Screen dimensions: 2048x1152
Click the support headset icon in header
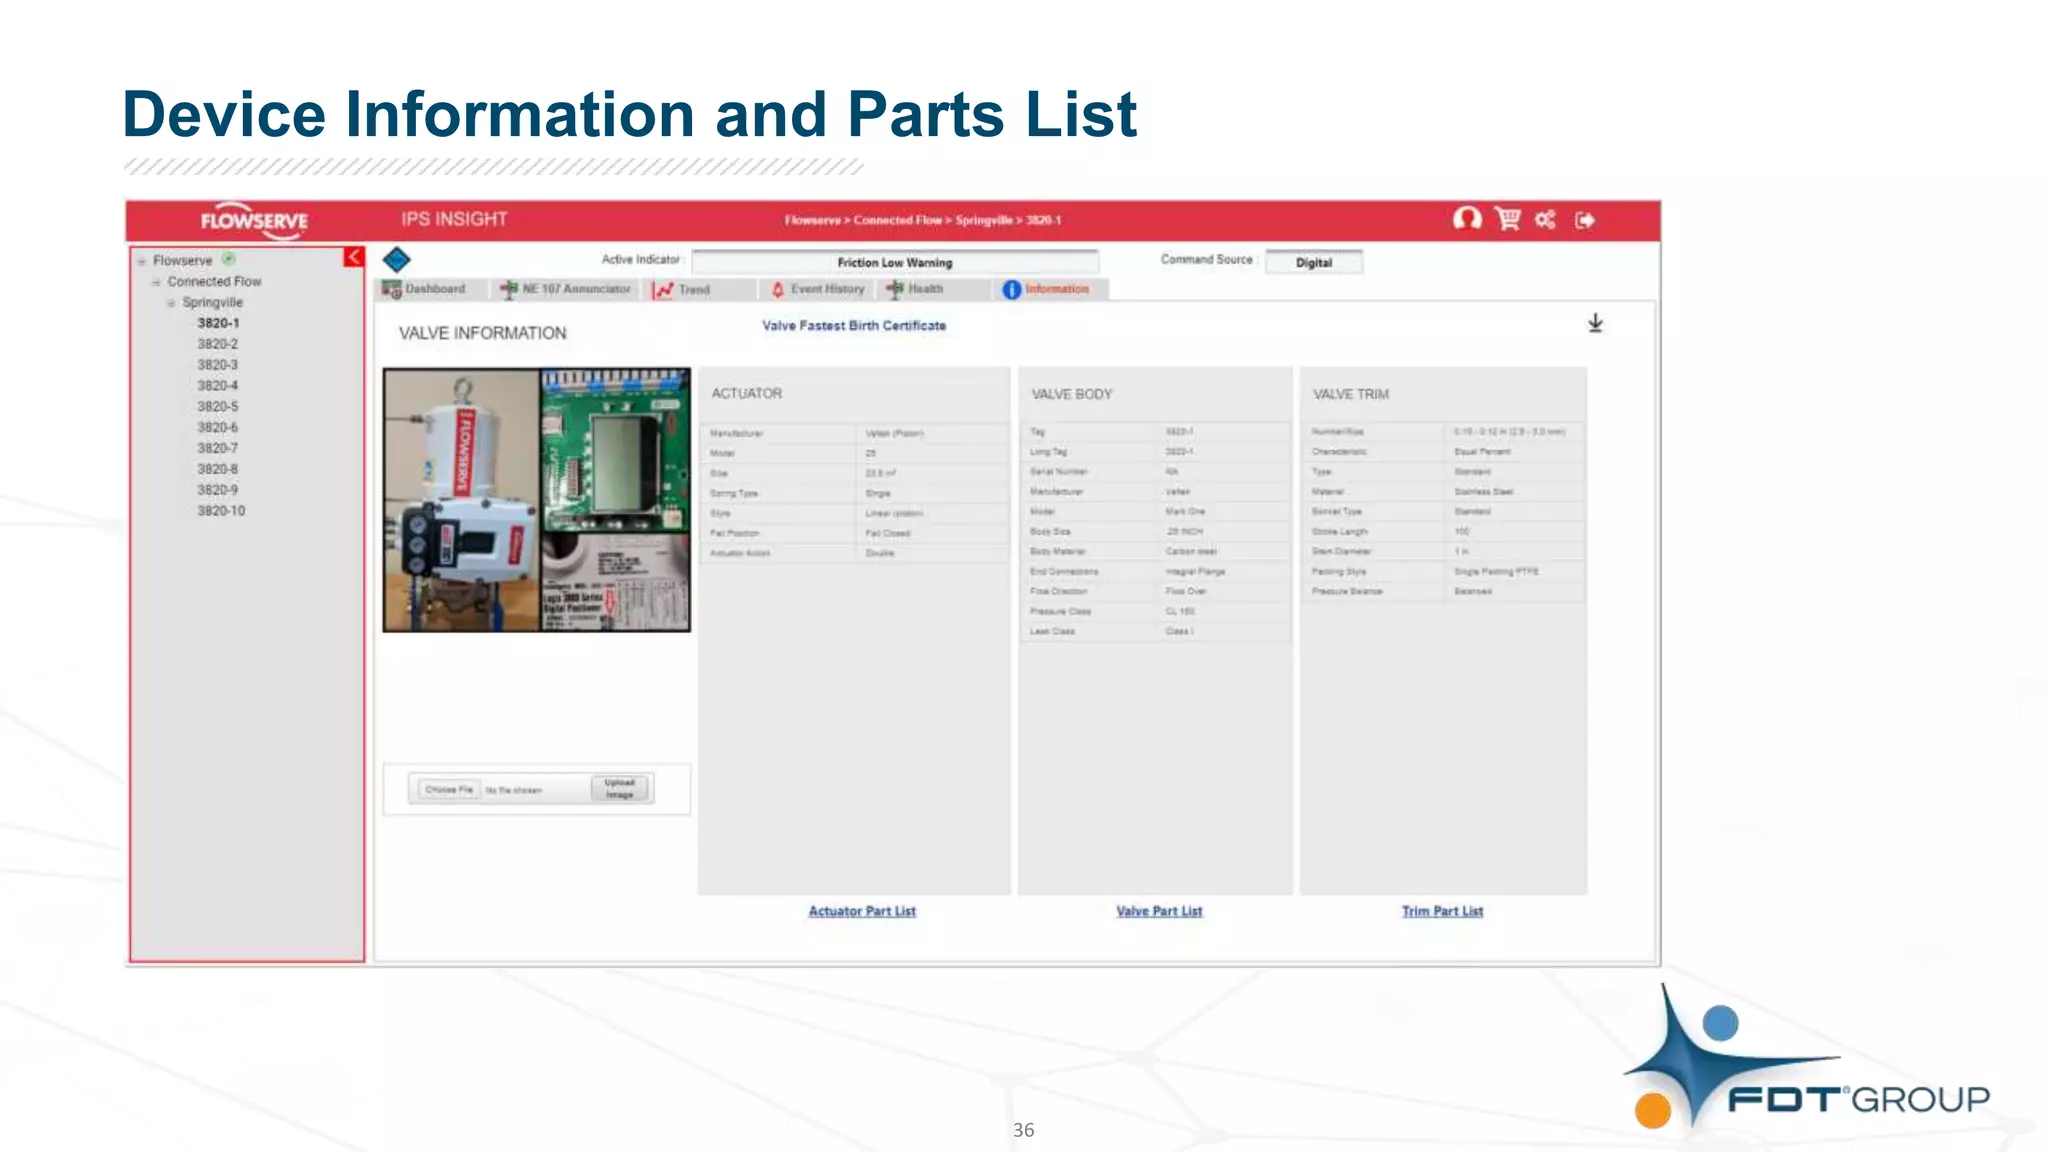1467,218
